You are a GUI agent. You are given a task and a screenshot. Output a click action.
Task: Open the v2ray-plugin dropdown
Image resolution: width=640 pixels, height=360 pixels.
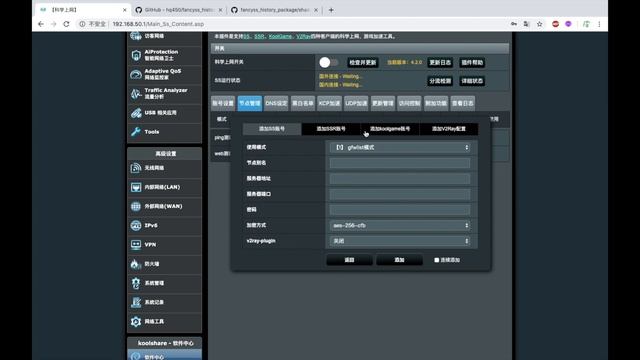pyautogui.click(x=400, y=241)
